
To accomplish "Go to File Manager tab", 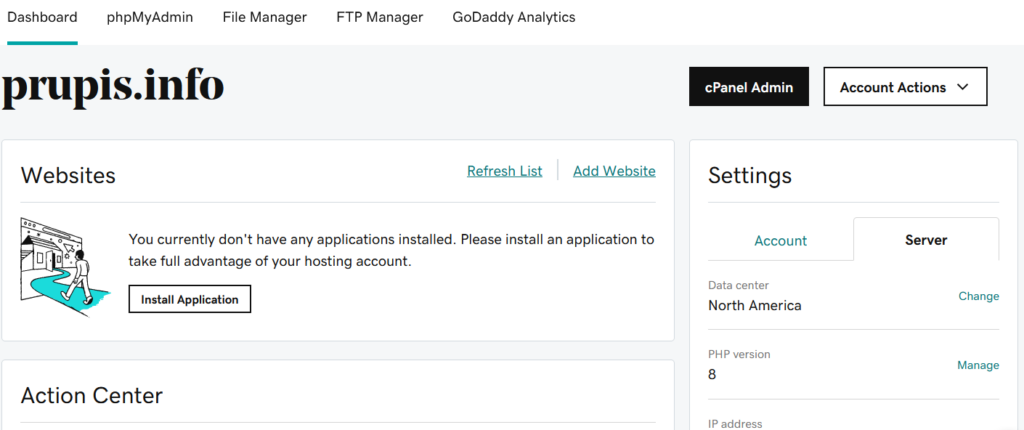I will [264, 18].
